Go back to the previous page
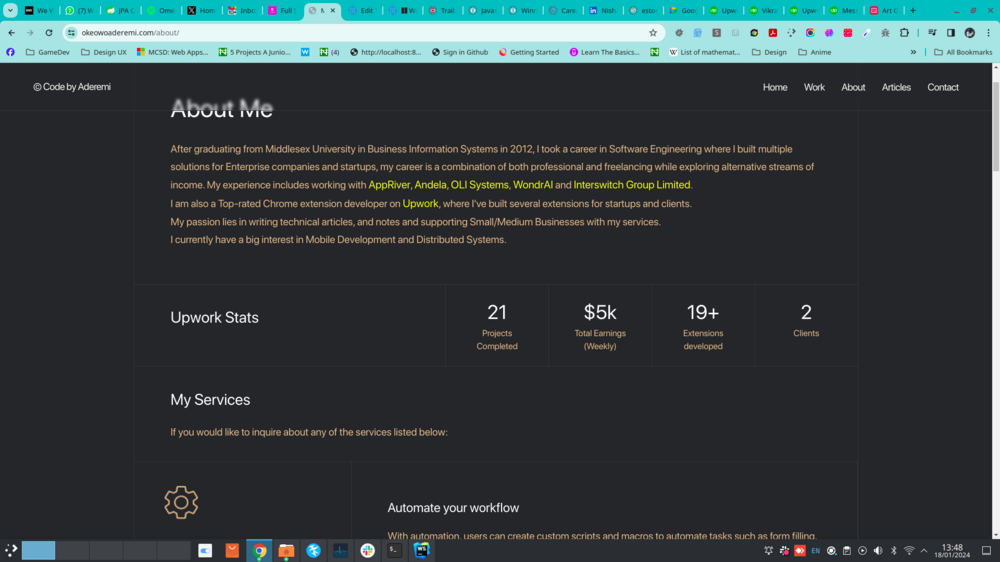Viewport: 1000px width, 562px height. click(11, 33)
